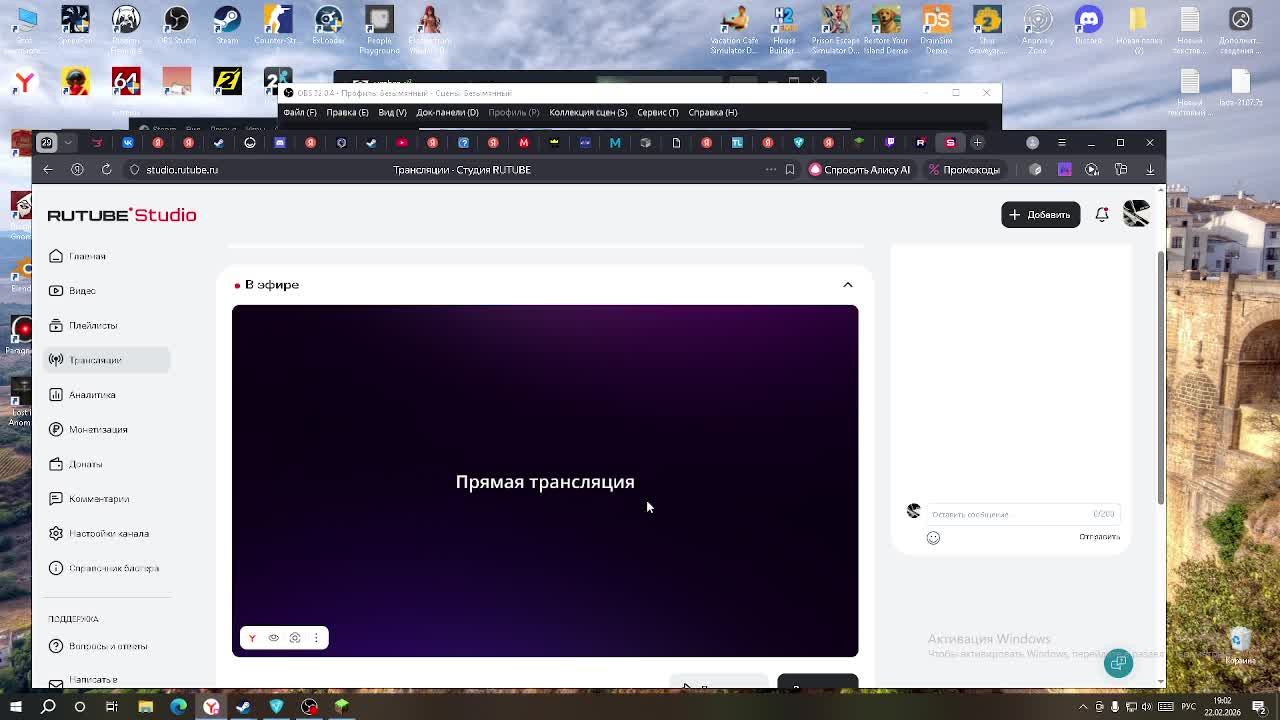Open the tab list dropdown arrow next to tab counter

[68, 143]
